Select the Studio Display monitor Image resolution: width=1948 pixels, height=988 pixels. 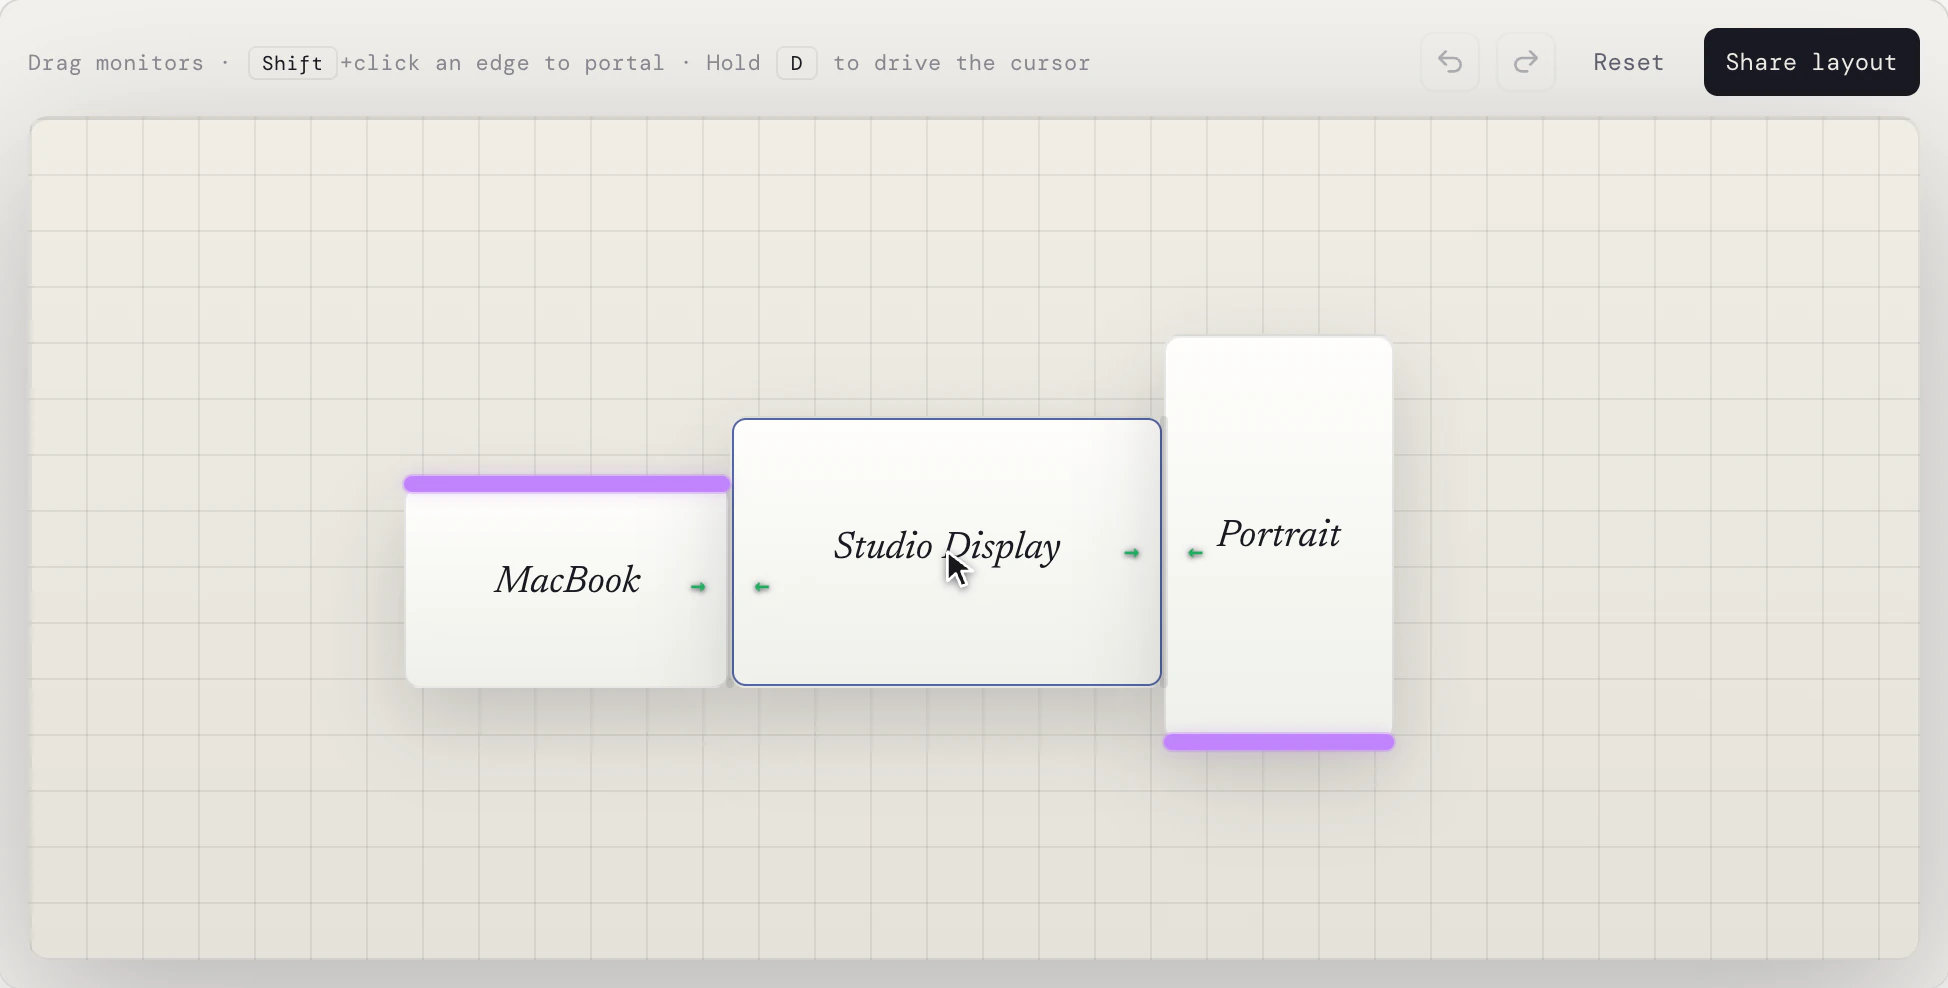tap(946, 552)
